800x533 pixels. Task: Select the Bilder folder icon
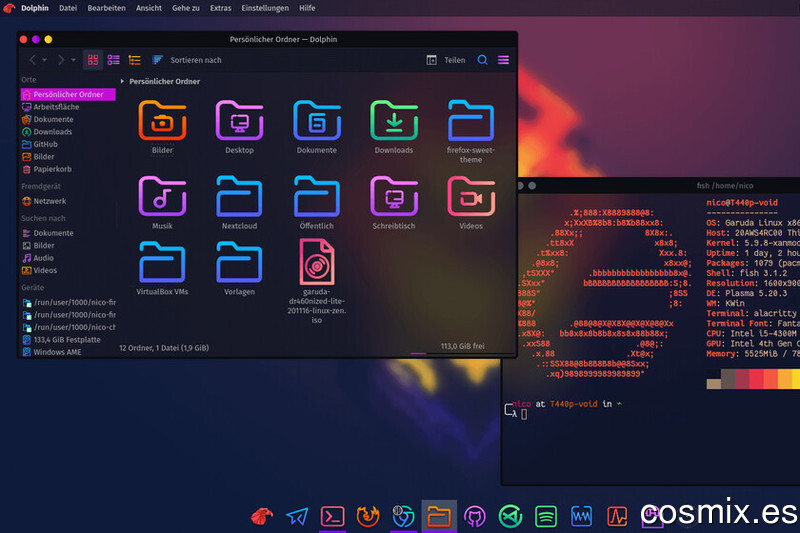click(x=162, y=120)
